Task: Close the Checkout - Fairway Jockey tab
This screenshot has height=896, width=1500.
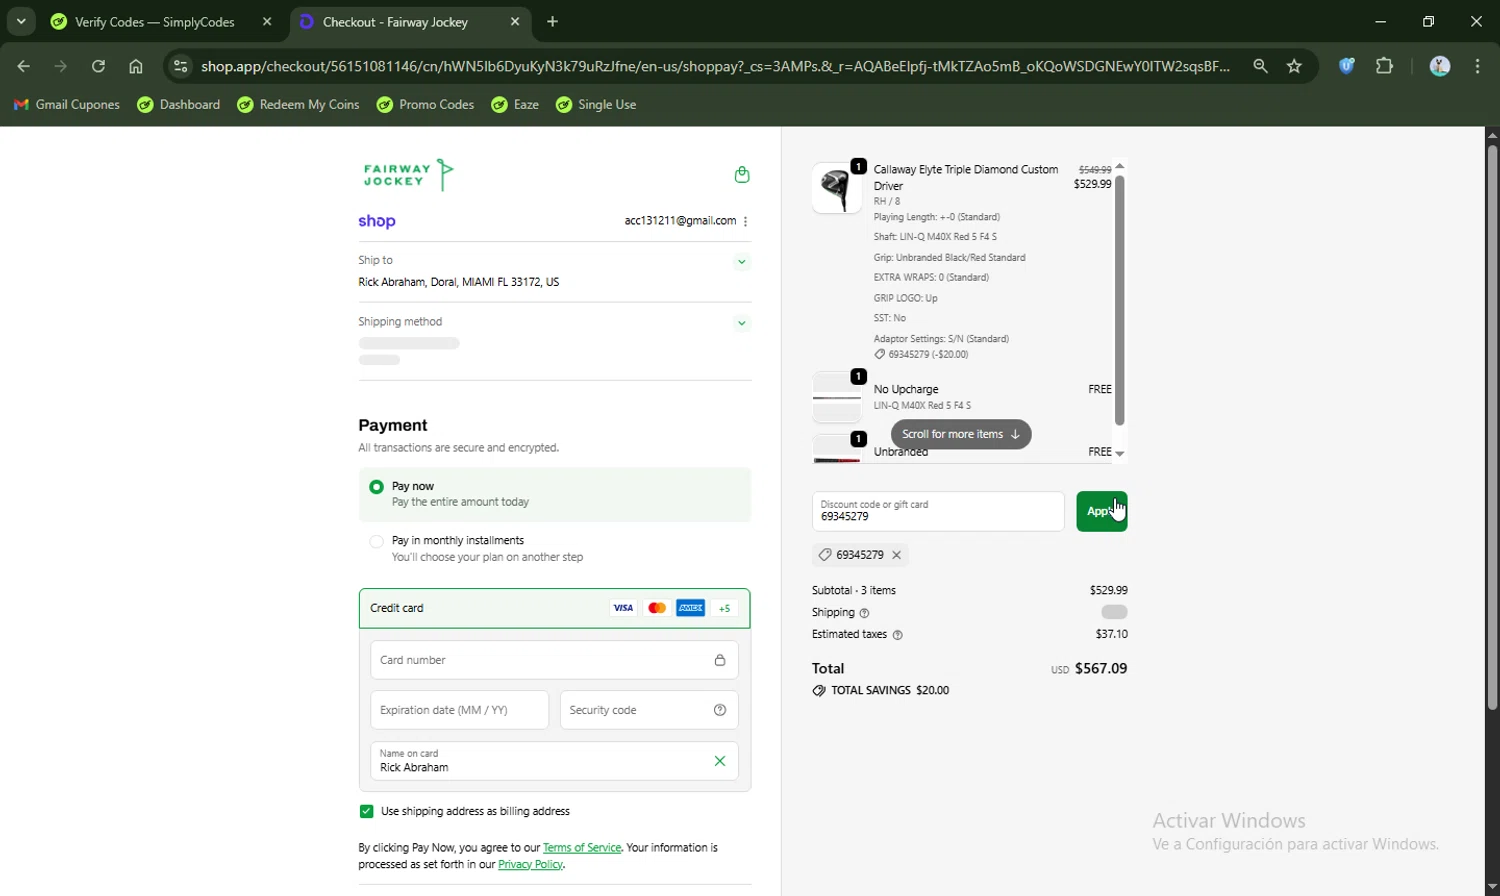Action: pyautogui.click(x=515, y=21)
